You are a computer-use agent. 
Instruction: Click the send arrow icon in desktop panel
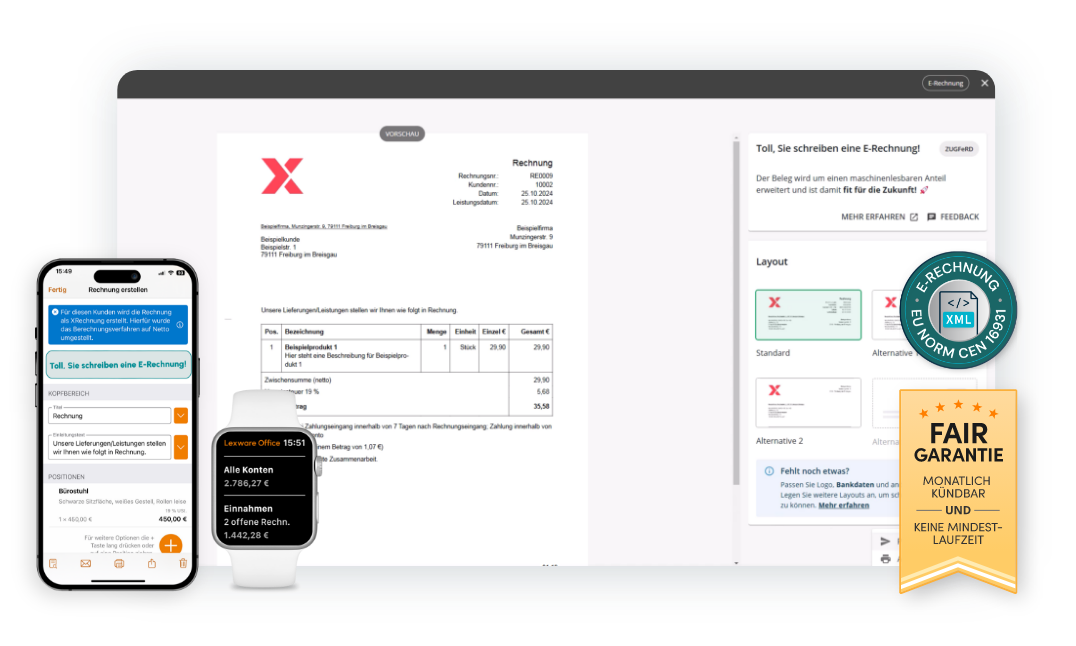pos(885,541)
